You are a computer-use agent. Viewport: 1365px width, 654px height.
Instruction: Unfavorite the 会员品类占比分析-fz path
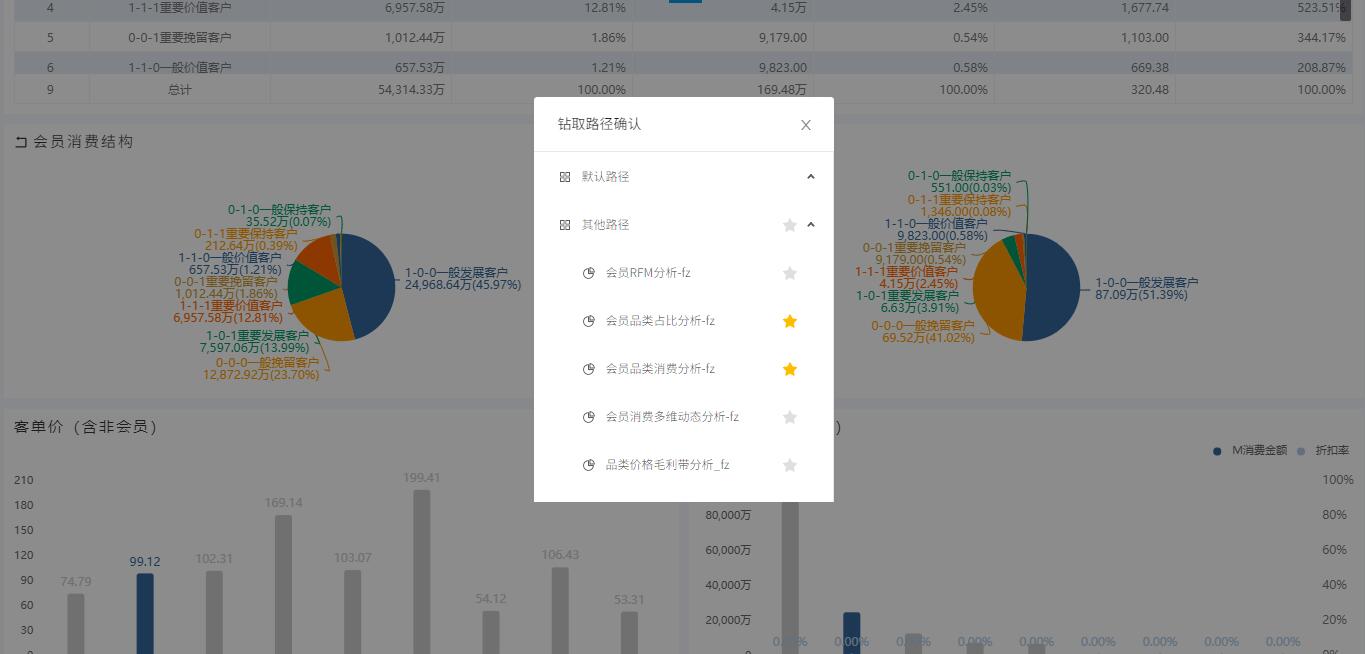pyautogui.click(x=790, y=320)
